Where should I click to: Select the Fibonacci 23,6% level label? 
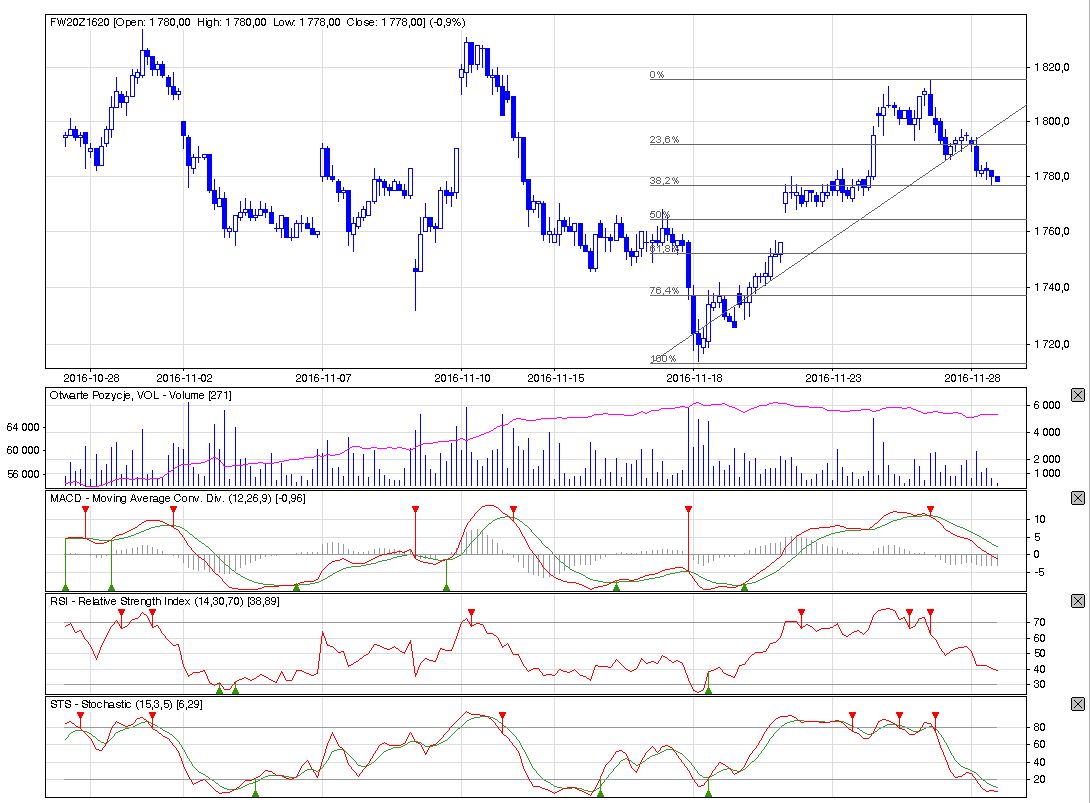[664, 140]
